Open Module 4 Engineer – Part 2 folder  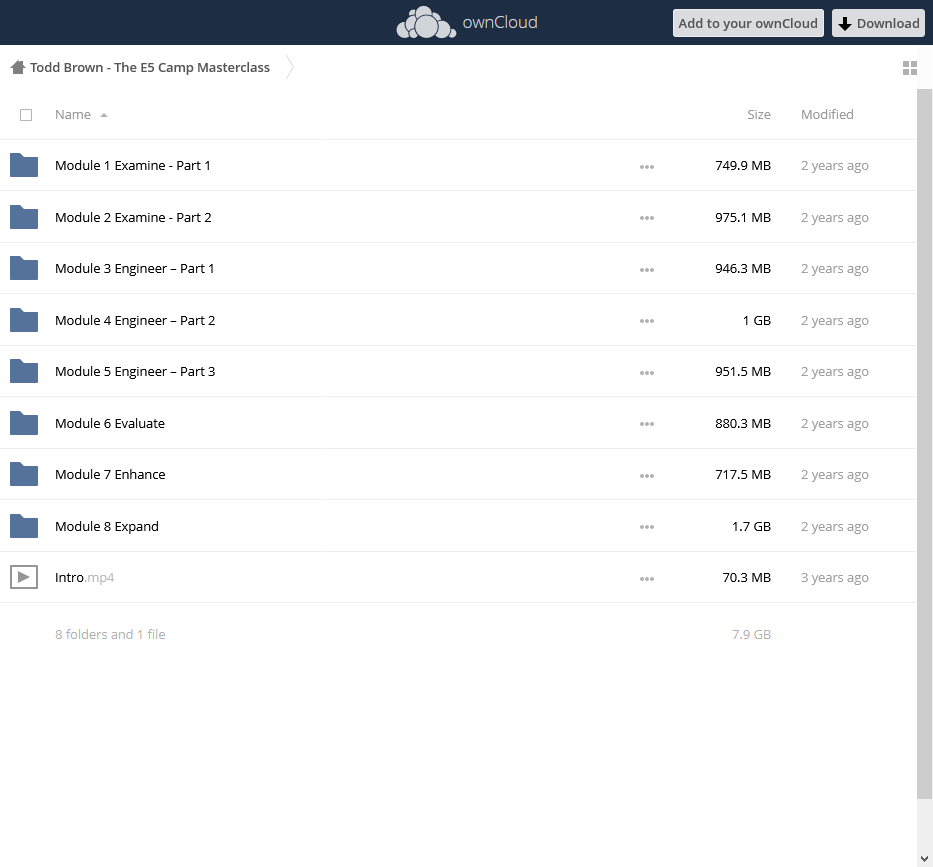tap(135, 320)
